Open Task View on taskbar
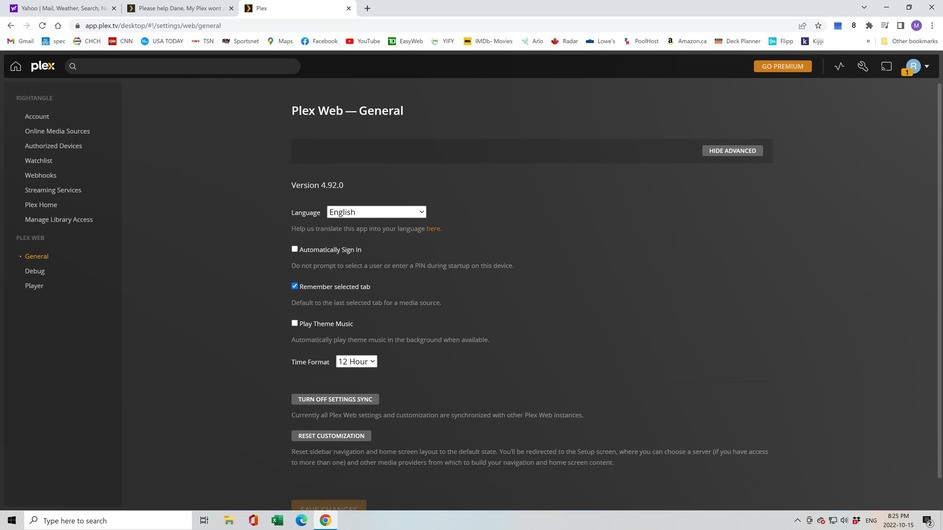Screen dimensions: 943x530 click(x=204, y=520)
